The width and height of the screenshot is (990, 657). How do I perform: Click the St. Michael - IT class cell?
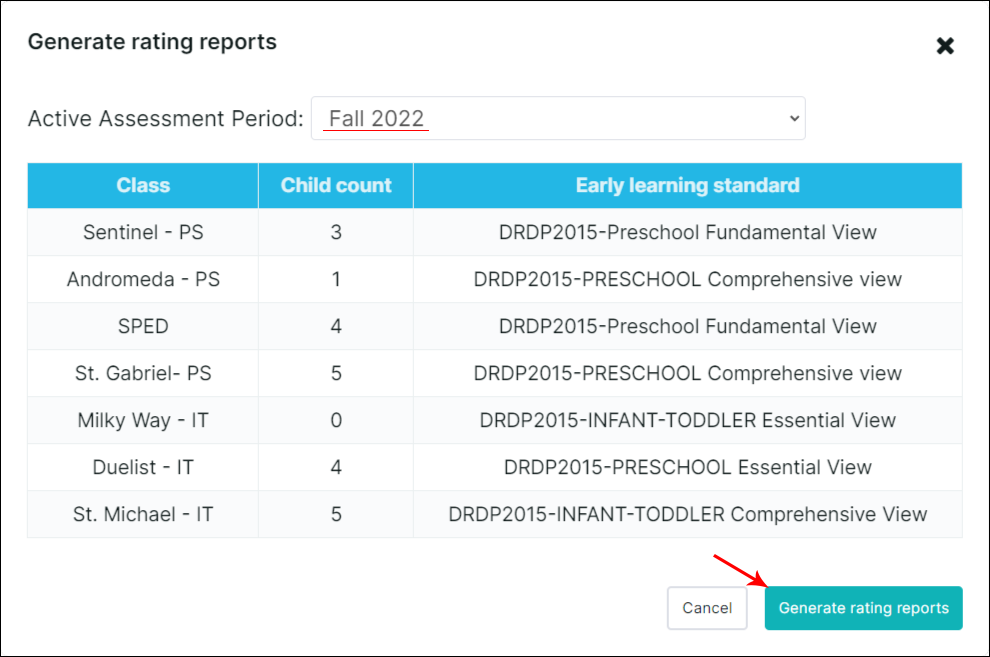pos(143,514)
